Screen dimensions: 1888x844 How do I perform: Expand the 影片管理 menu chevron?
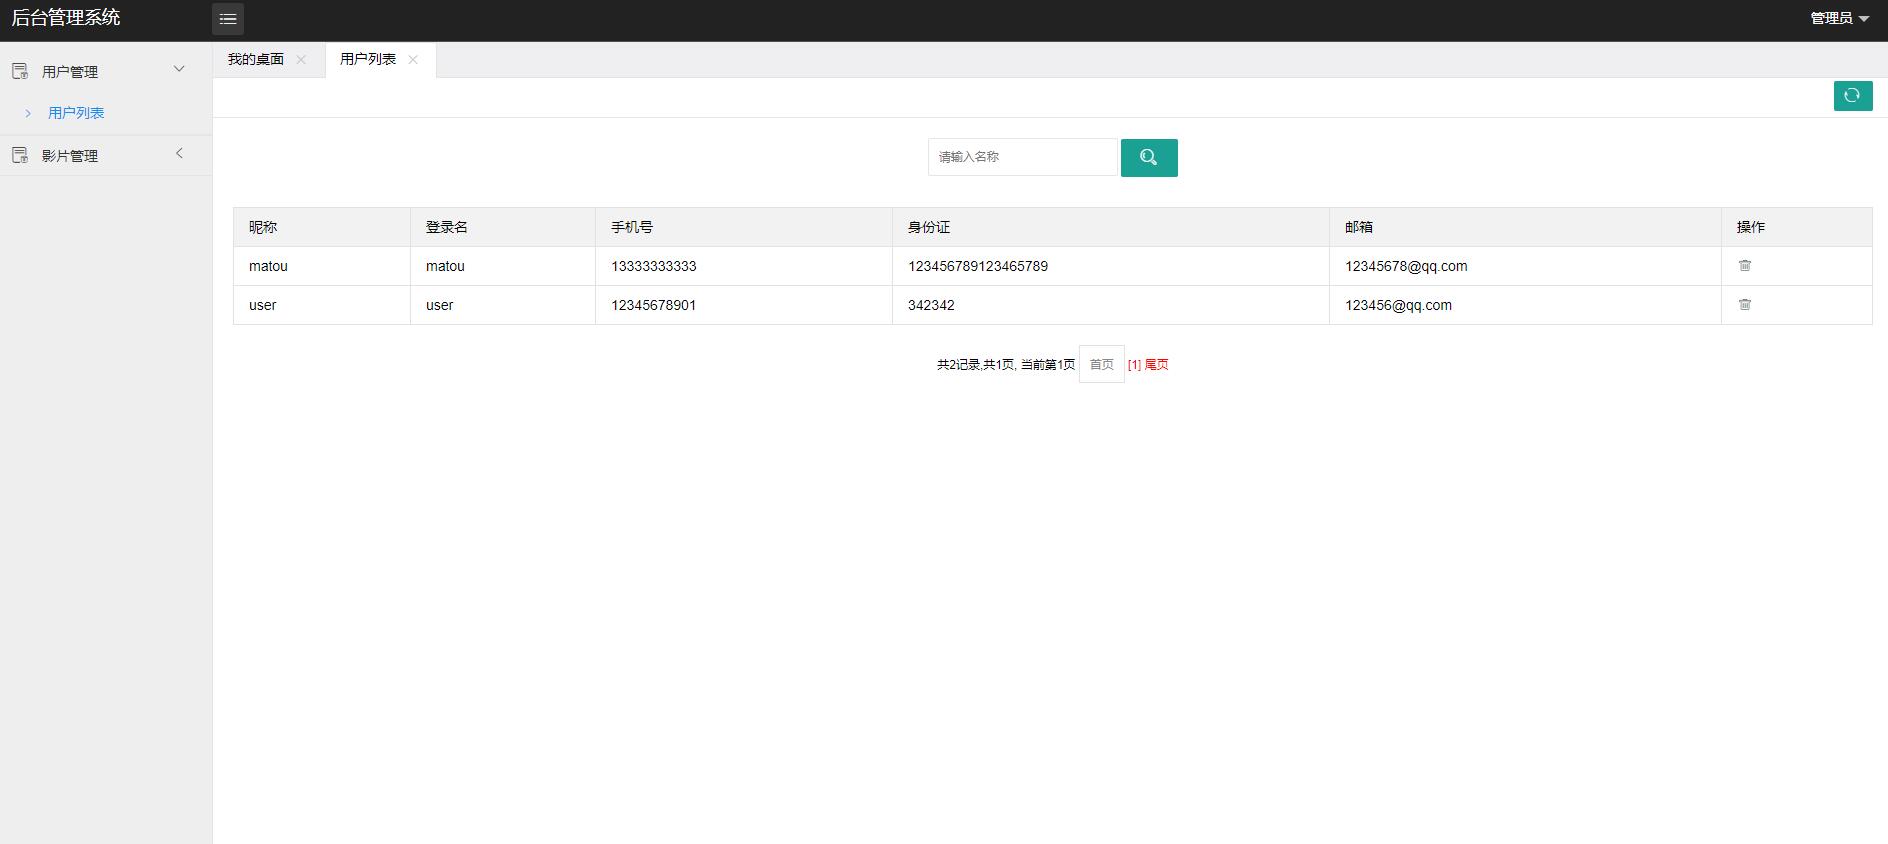[180, 153]
